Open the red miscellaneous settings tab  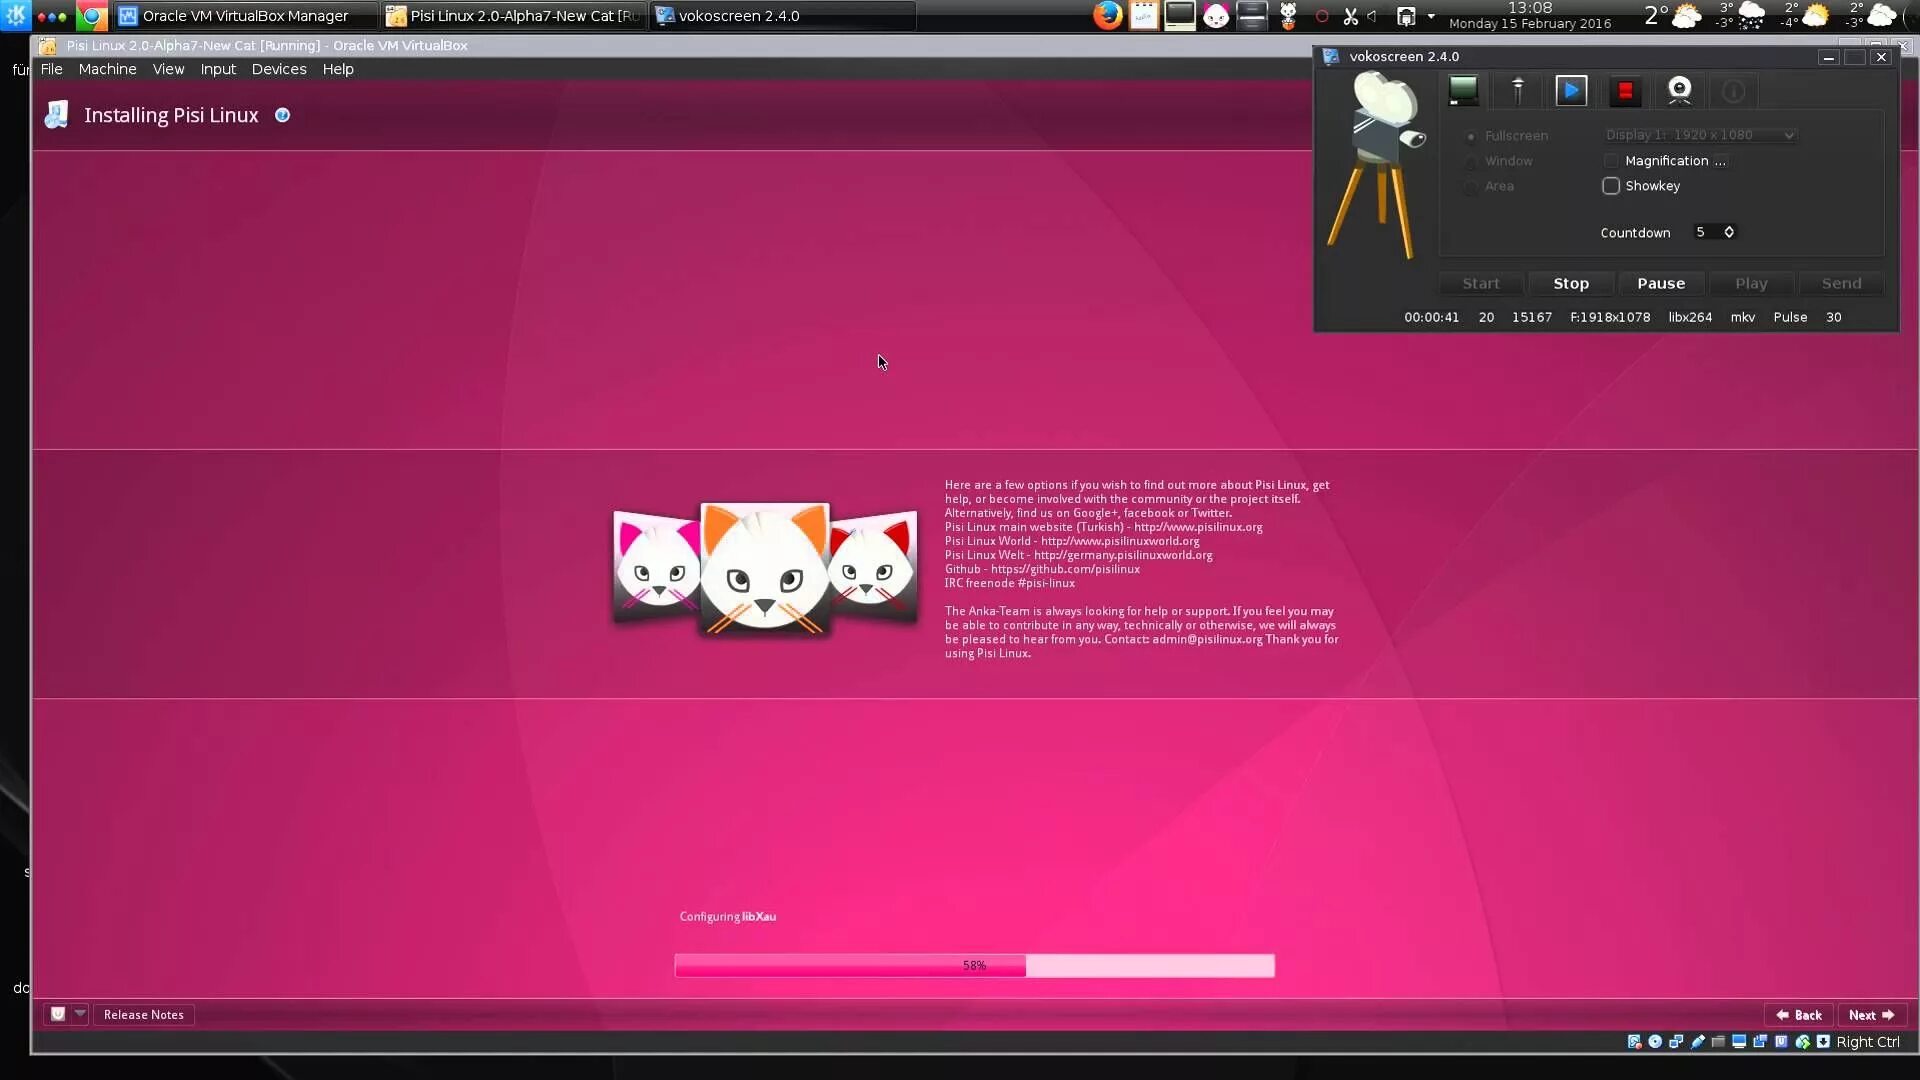[x=1625, y=91]
